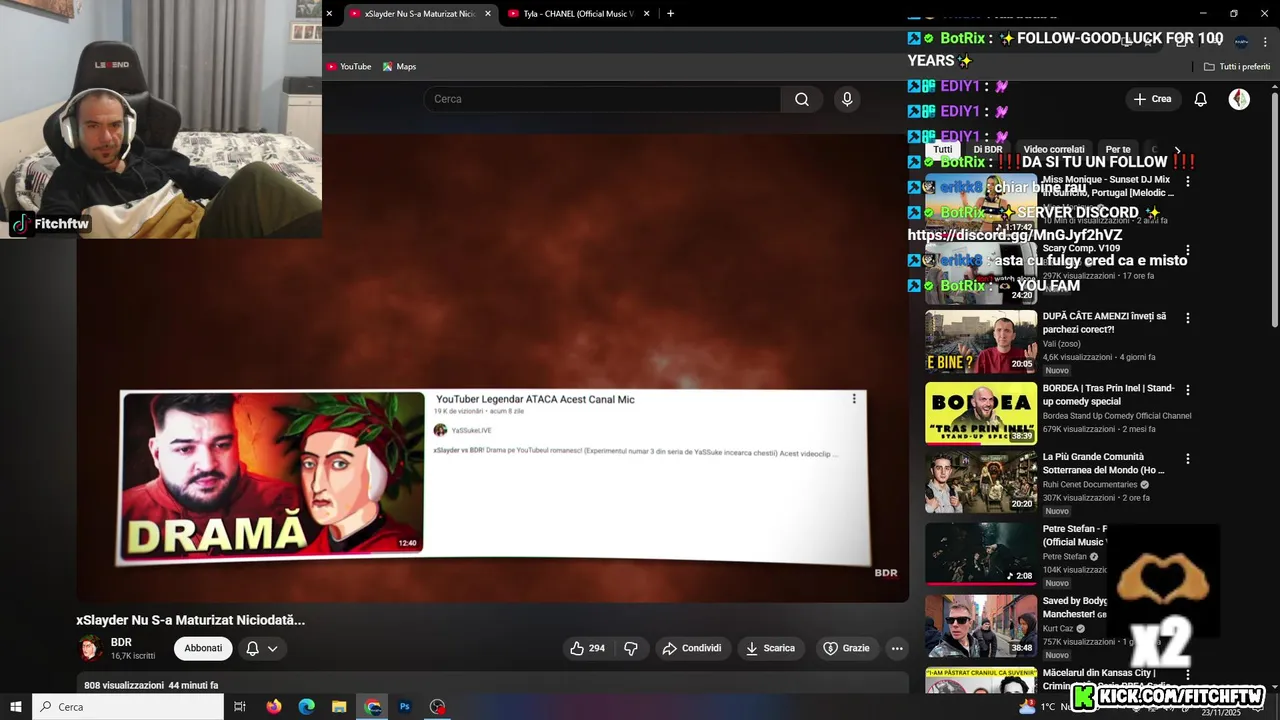
Task: Open the Maps bookmark in bookmarks bar
Action: (x=399, y=67)
